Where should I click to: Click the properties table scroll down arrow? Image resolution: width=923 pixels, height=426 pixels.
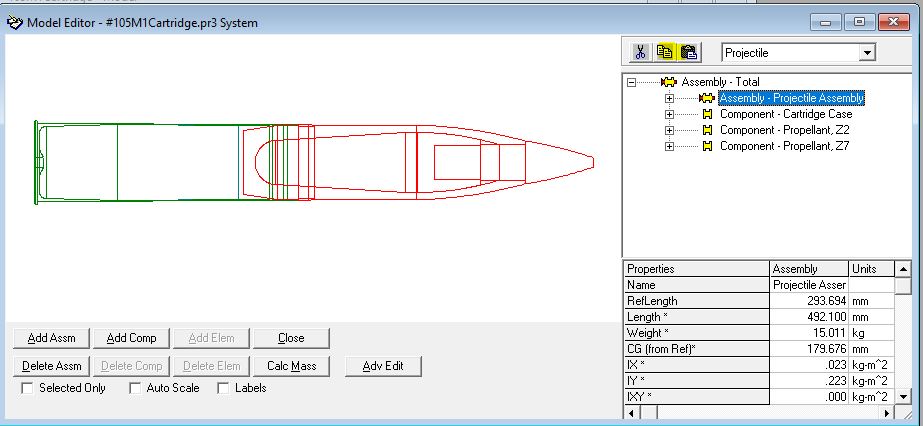904,396
